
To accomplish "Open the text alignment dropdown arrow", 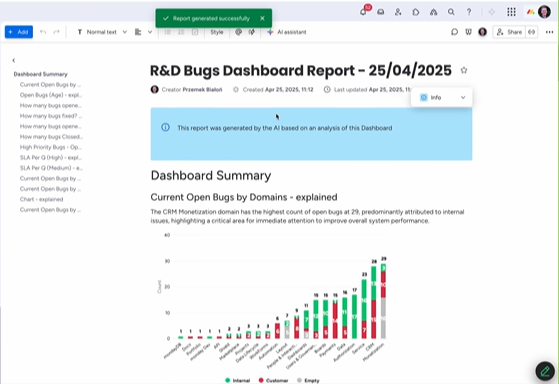I will pyautogui.click(x=150, y=32).
